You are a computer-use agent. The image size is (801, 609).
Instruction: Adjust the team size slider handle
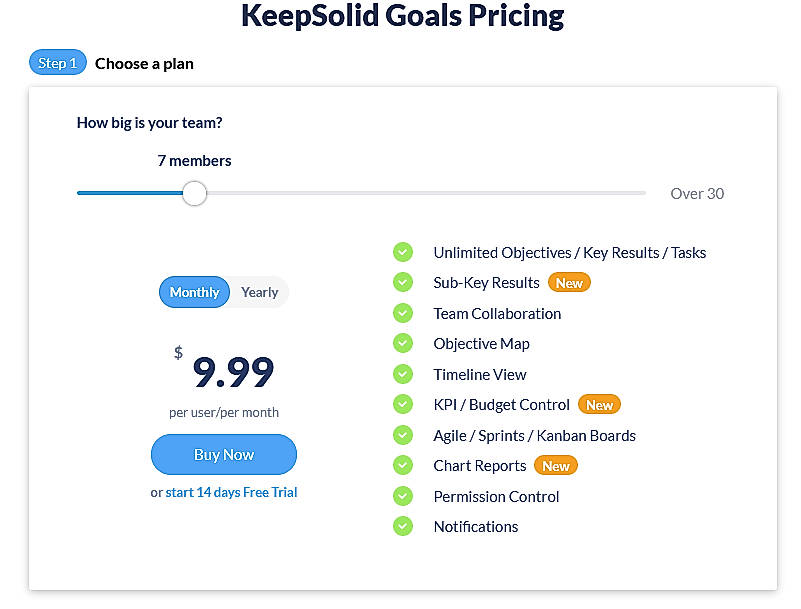click(x=194, y=193)
